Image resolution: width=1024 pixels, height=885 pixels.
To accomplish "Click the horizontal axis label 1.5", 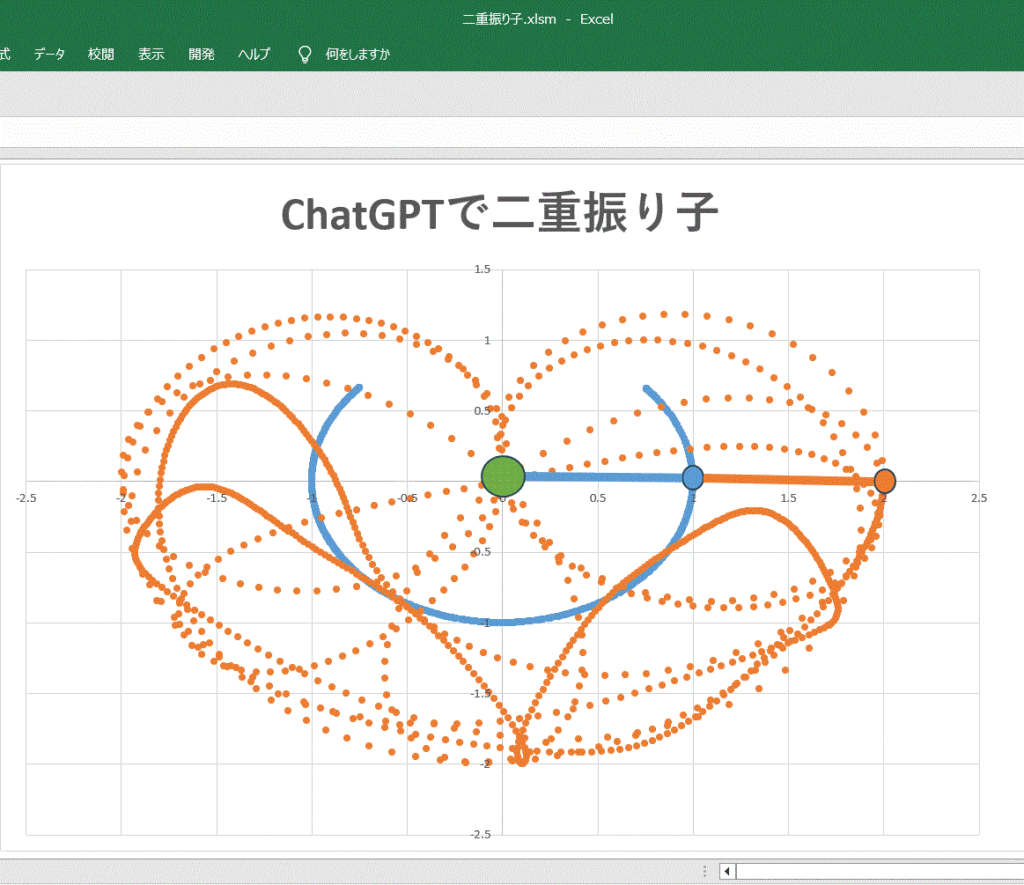I will [788, 498].
